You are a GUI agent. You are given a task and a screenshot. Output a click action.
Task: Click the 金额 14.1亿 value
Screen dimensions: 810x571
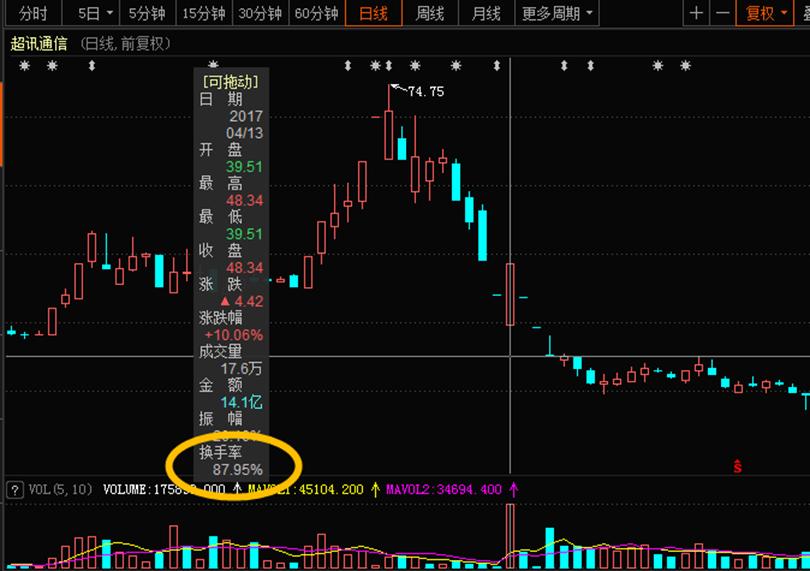[x=241, y=402]
